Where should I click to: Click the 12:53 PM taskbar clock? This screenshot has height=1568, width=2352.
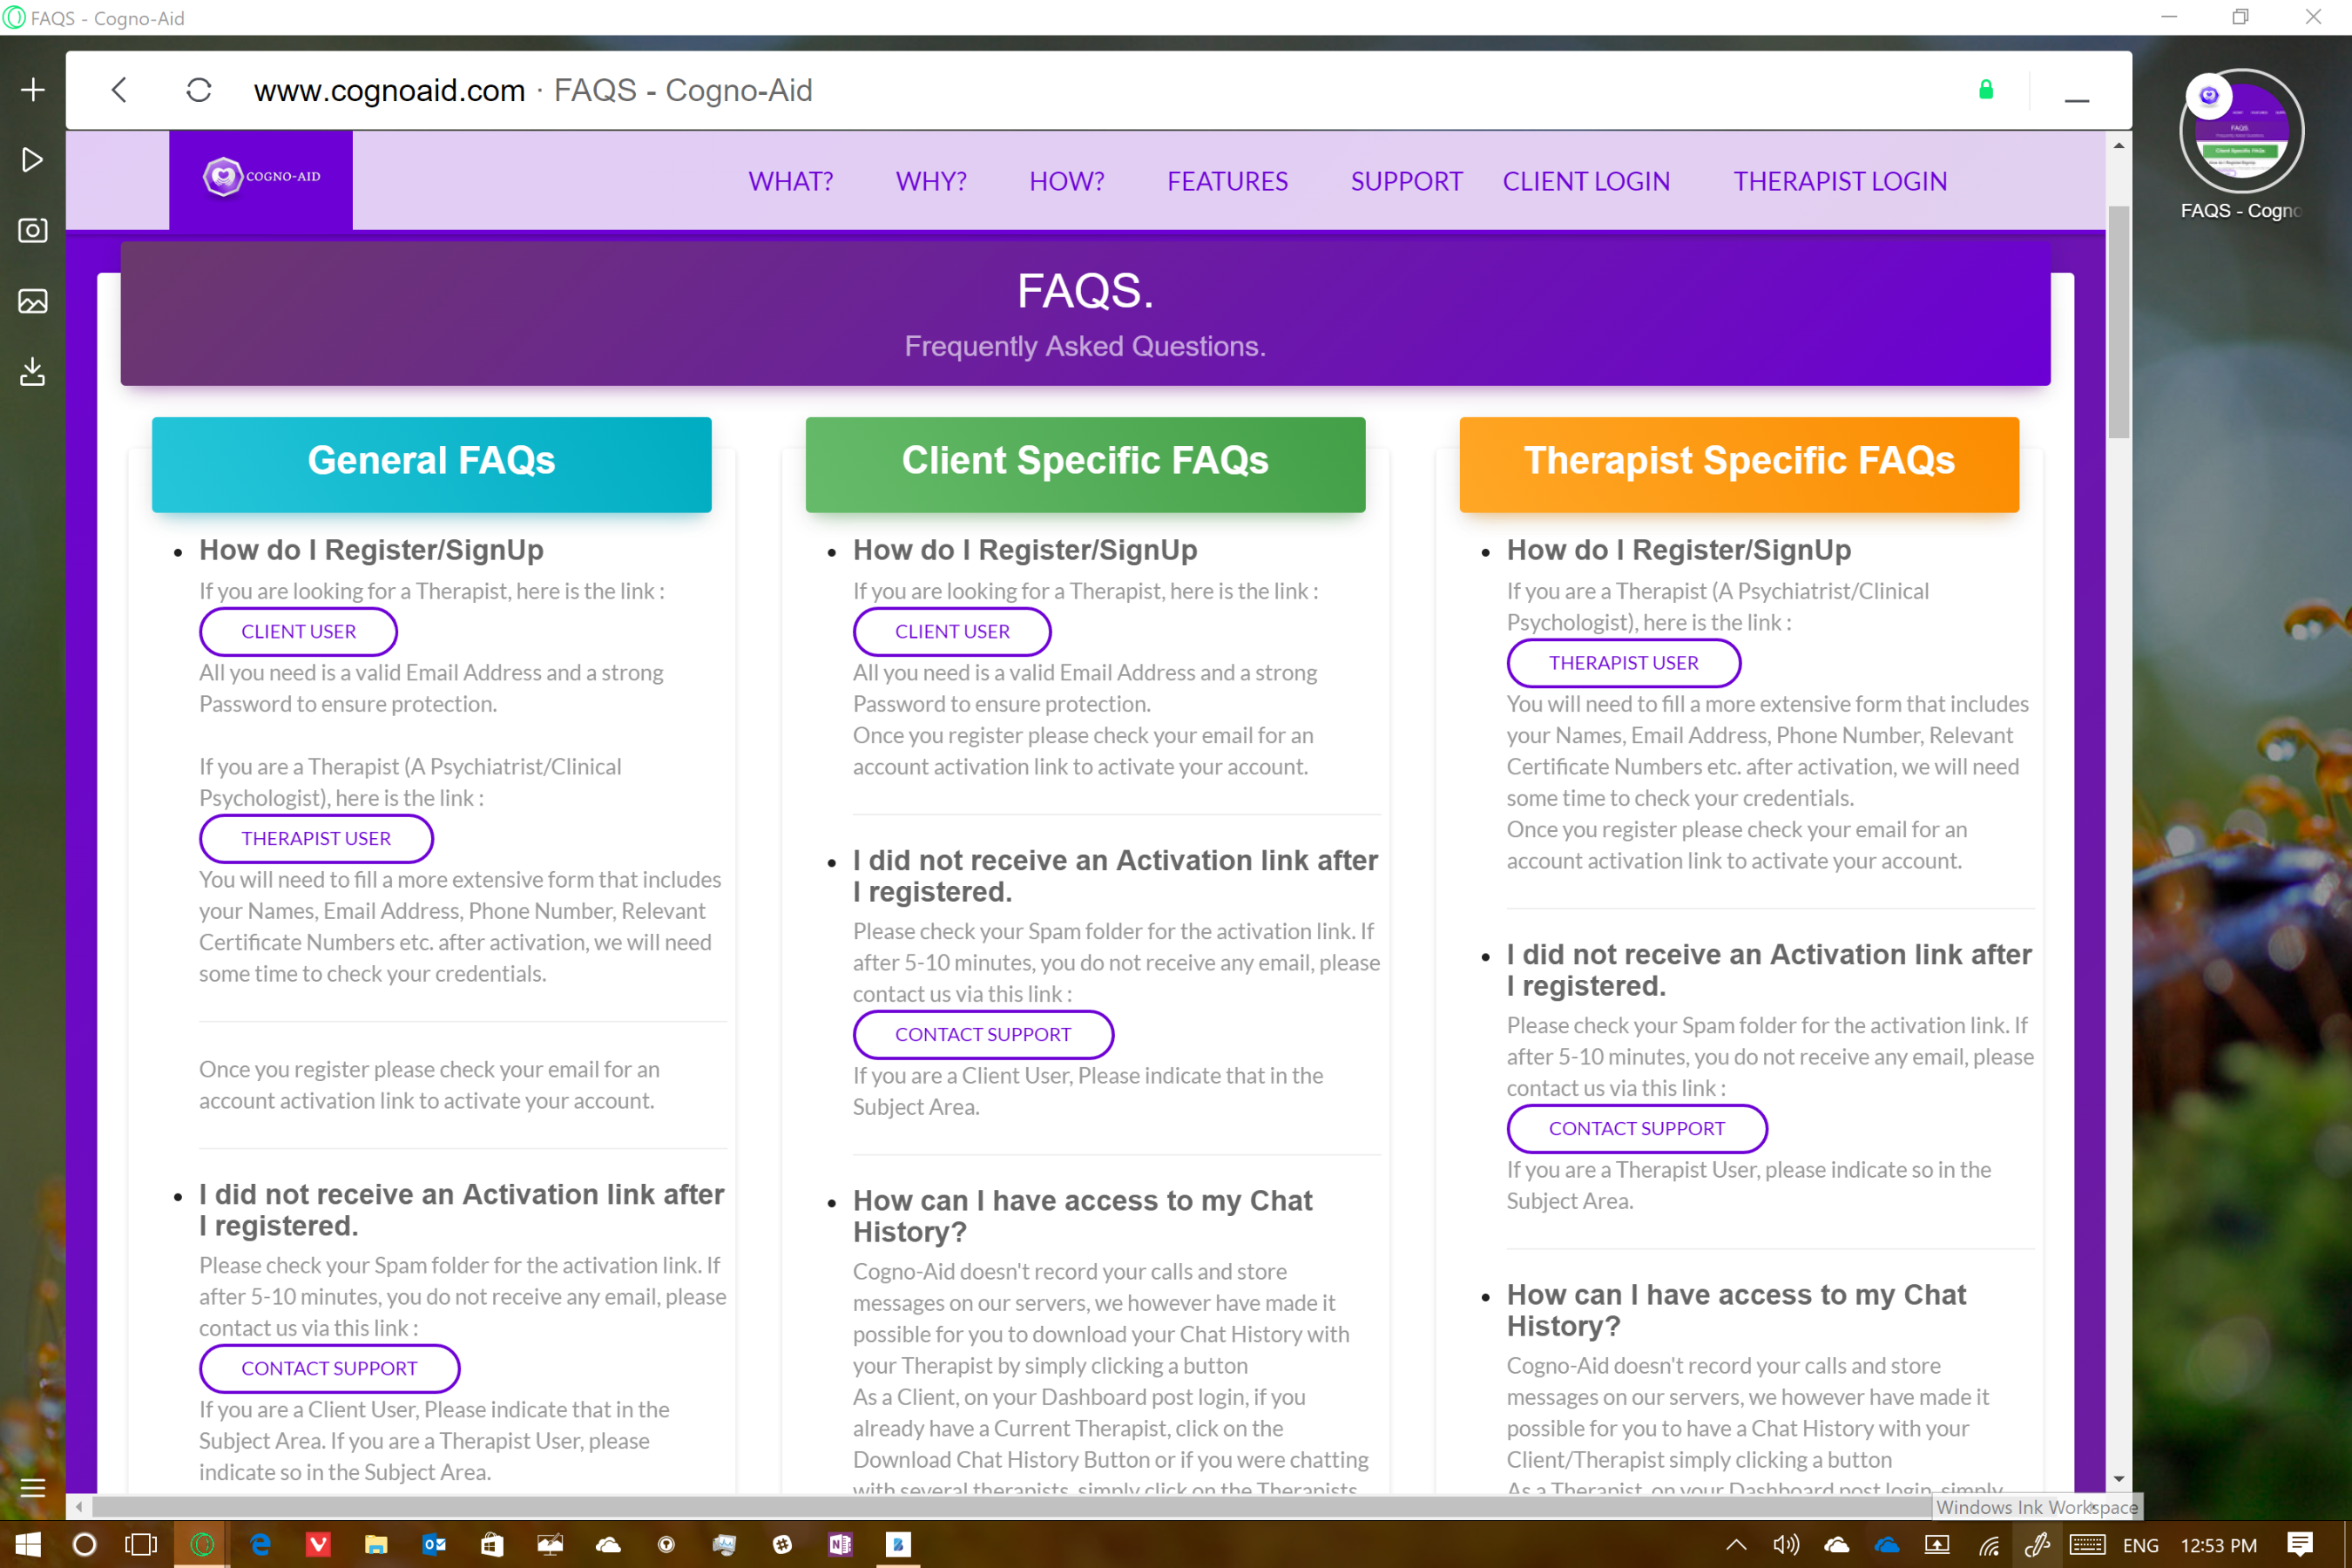tap(2218, 1545)
